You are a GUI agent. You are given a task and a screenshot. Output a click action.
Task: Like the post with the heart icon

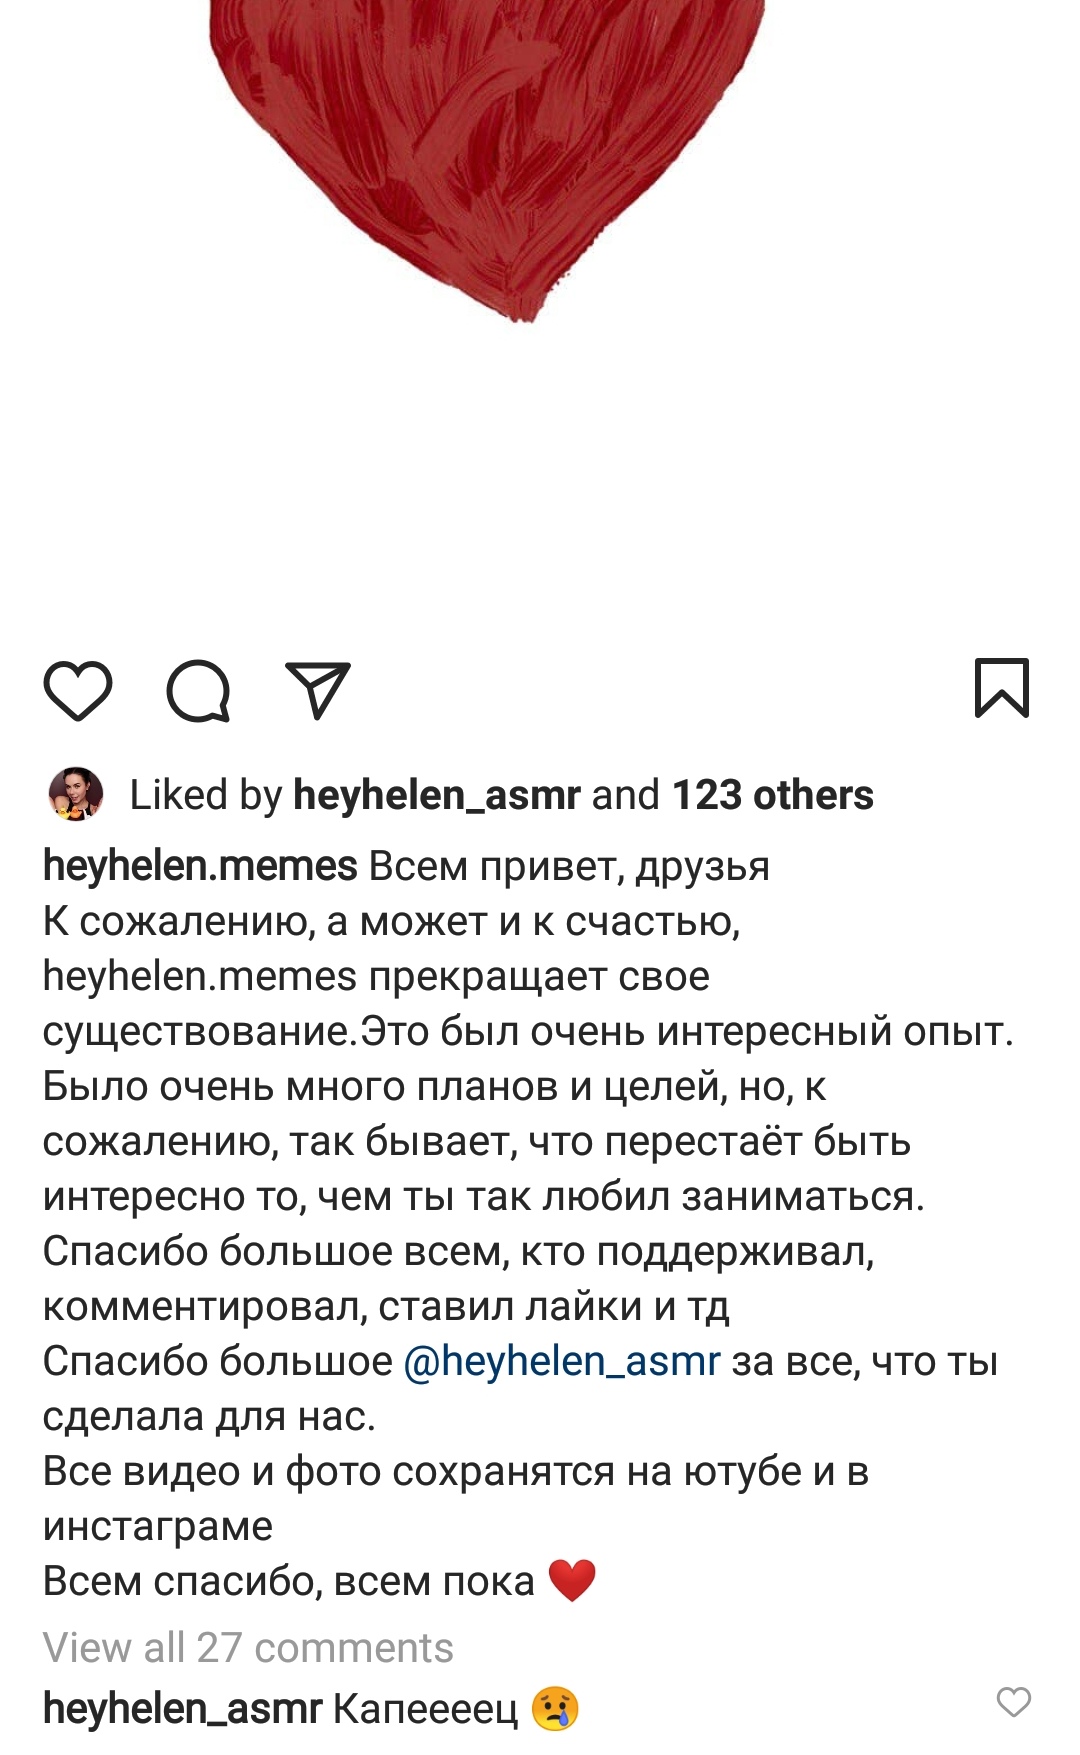77,690
